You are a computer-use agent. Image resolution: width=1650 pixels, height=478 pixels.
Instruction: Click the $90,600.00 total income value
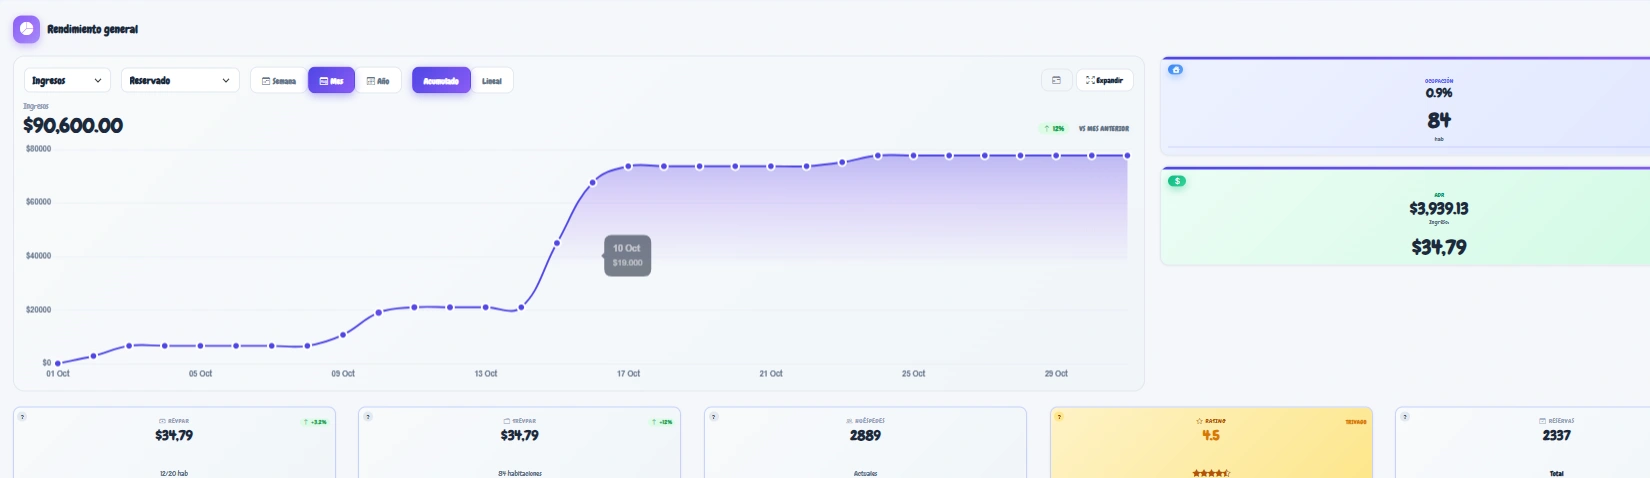tap(73, 126)
